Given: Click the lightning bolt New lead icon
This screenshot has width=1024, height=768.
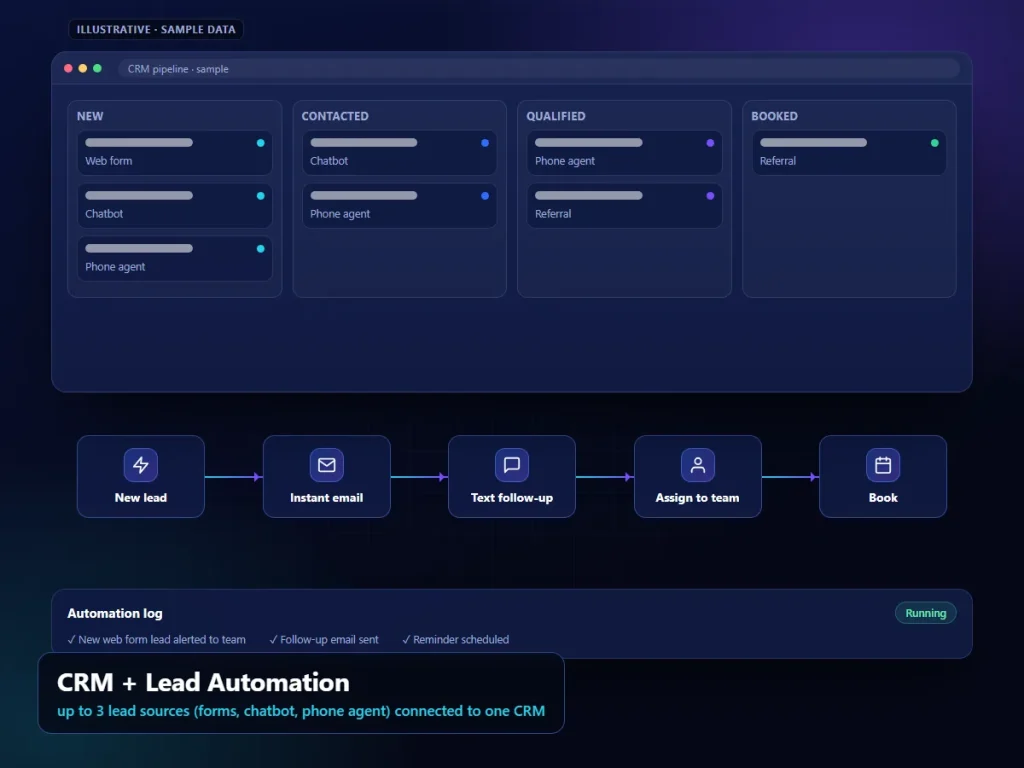Looking at the screenshot, I should point(141,465).
